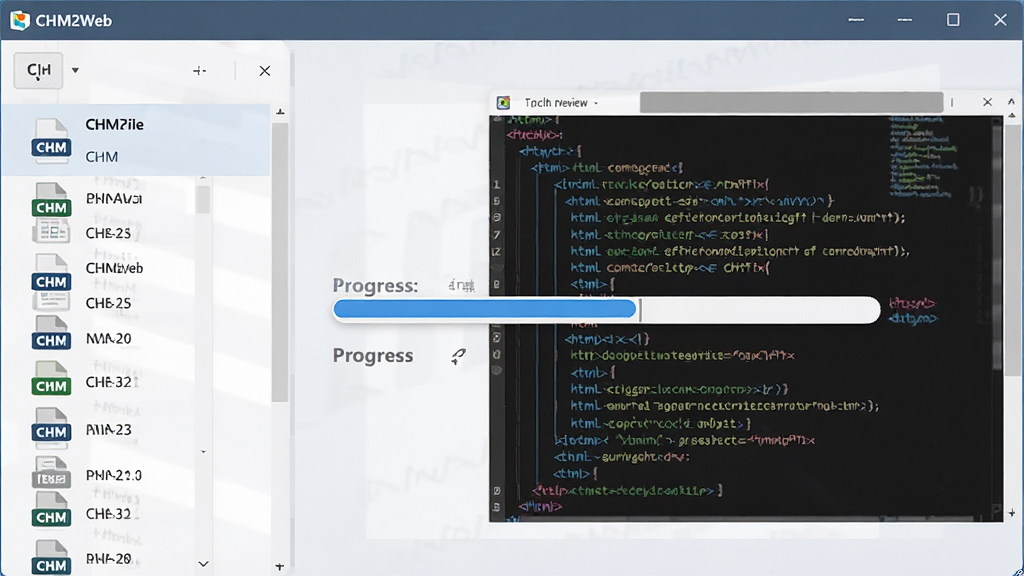Image resolution: width=1024 pixels, height=576 pixels.
Task: Expand the chevron at the bottom of the file list
Action: pos(203,564)
